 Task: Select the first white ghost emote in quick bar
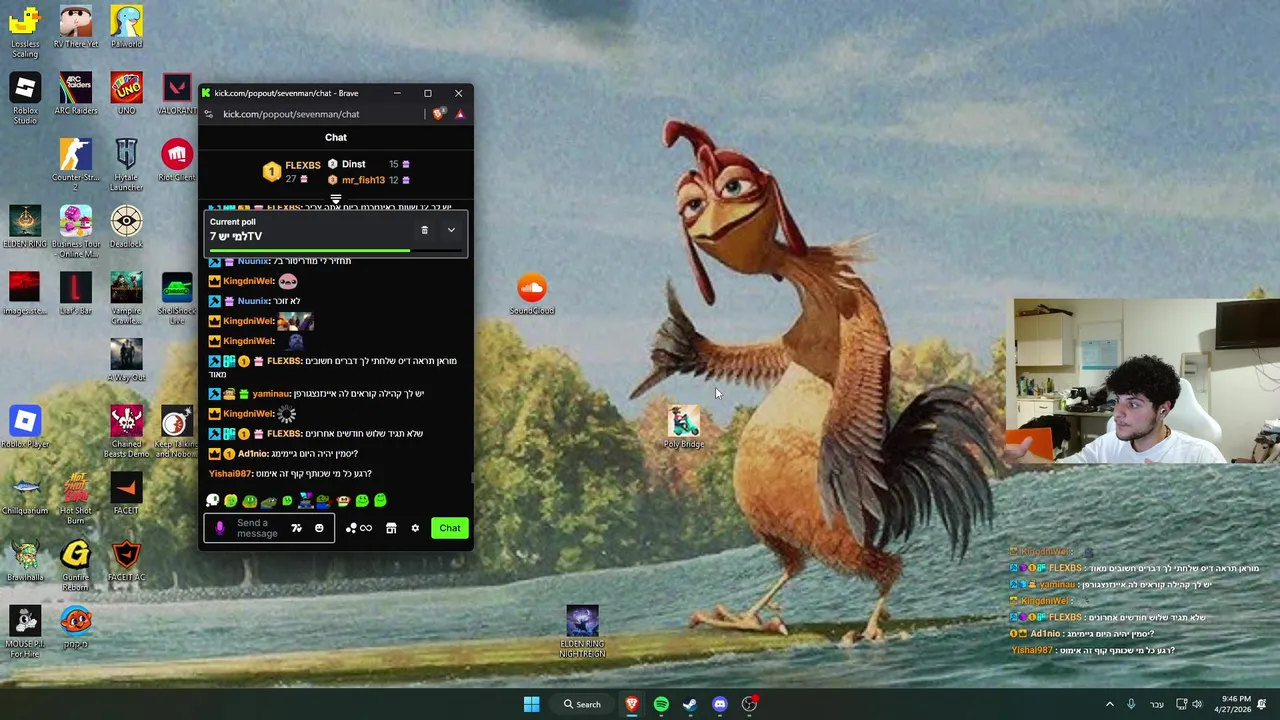[213, 500]
